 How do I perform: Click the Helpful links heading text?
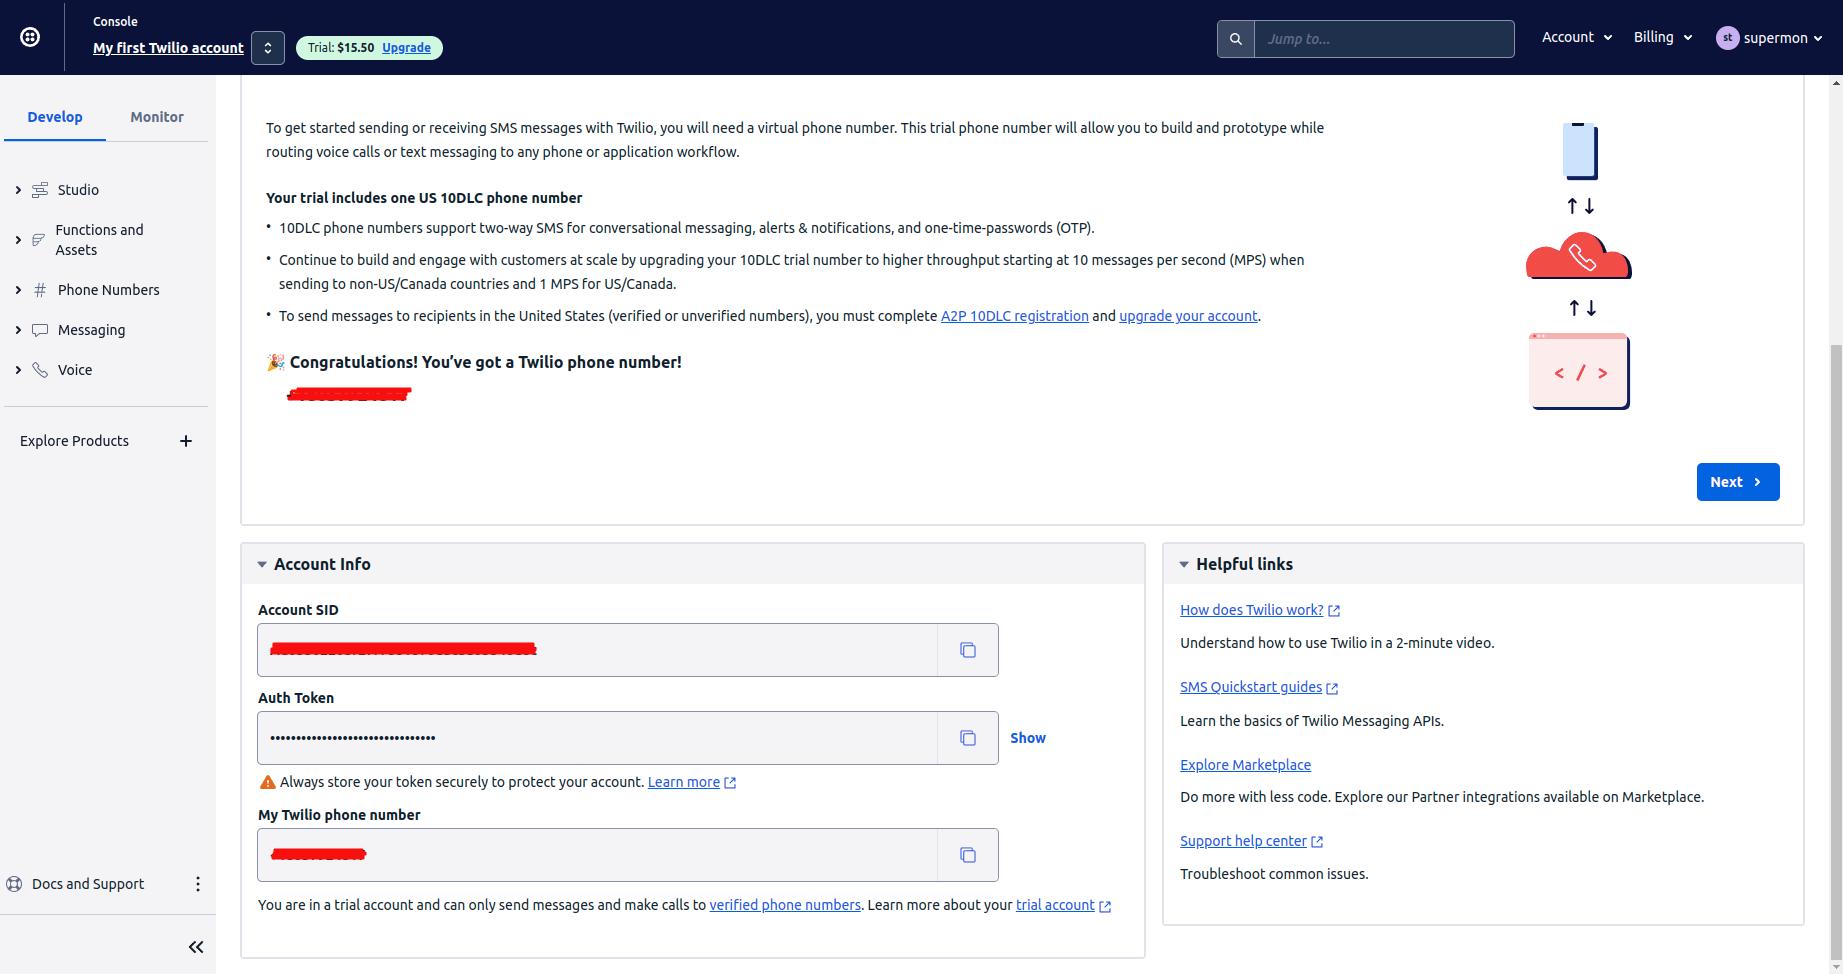click(1244, 564)
